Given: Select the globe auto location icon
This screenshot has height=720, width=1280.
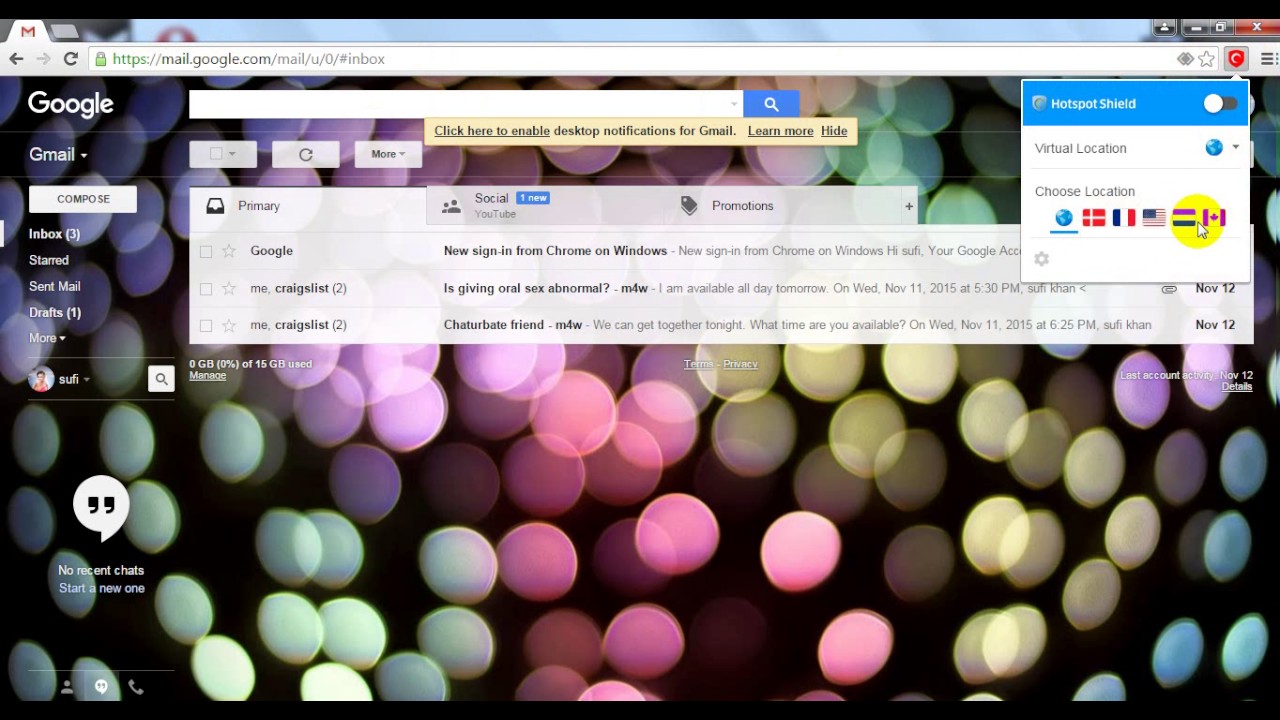Looking at the screenshot, I should (x=1064, y=217).
